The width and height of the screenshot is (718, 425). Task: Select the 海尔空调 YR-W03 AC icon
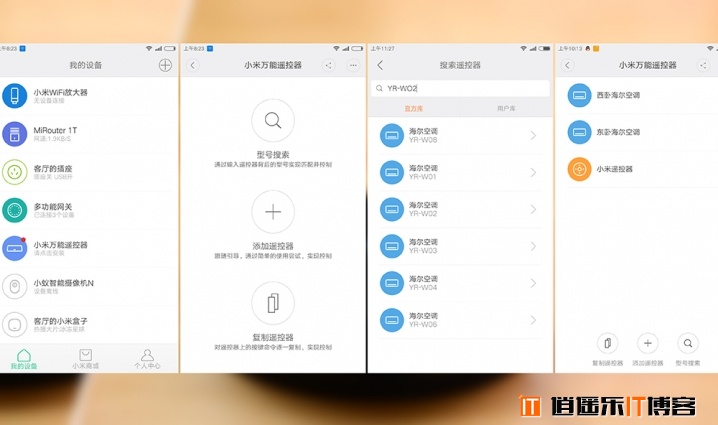click(392, 246)
